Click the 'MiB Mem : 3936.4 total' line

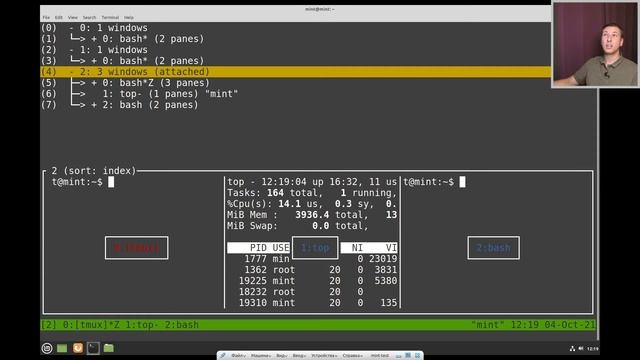(312, 215)
